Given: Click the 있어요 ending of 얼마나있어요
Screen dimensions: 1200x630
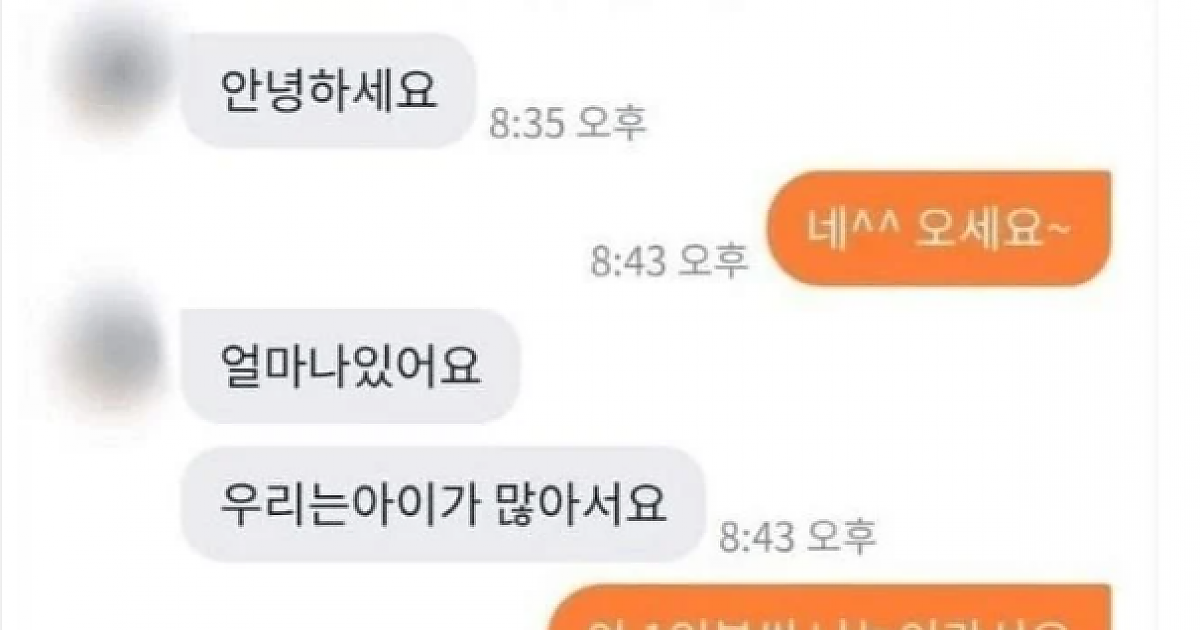Looking at the screenshot, I should [418, 367].
